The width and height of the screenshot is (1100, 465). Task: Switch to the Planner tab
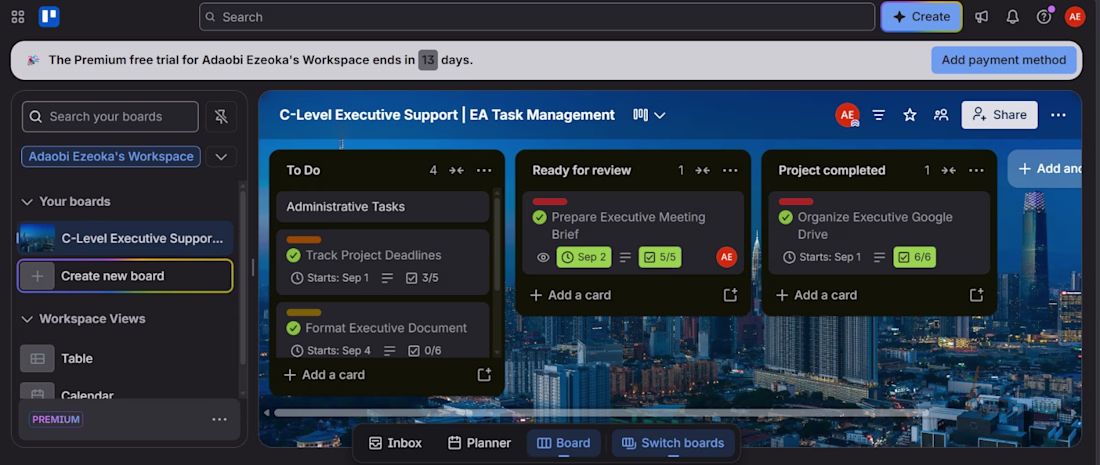click(x=479, y=443)
